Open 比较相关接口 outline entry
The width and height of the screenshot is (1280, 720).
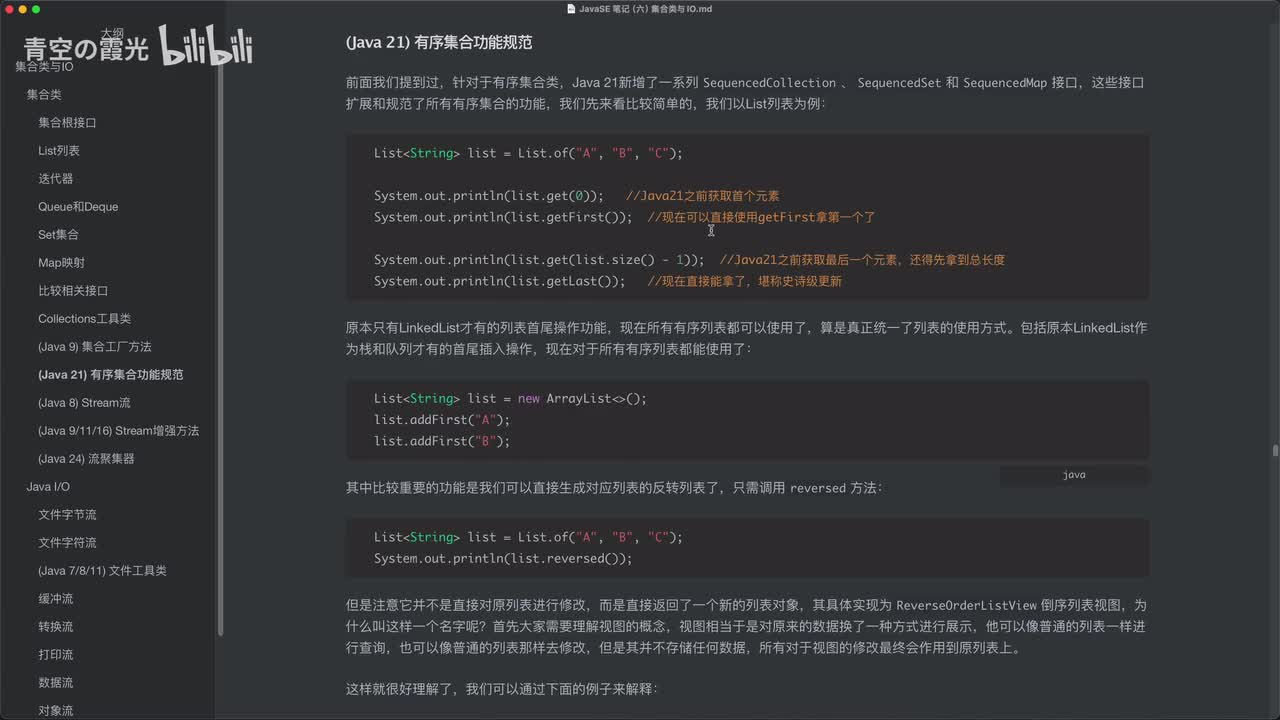(73, 290)
